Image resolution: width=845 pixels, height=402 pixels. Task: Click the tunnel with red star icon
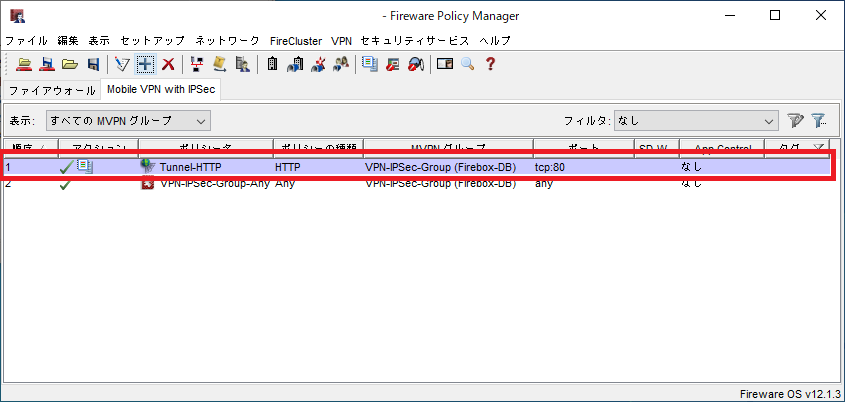click(x=318, y=64)
